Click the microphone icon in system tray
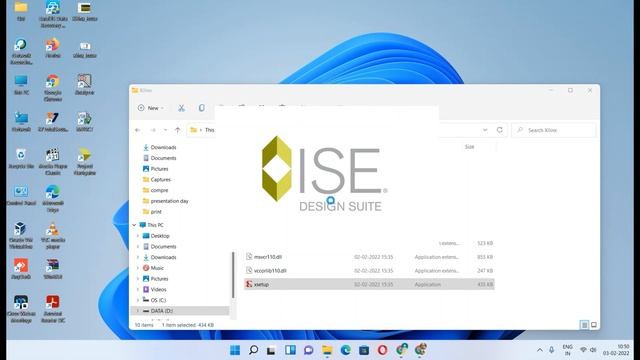 tap(551, 350)
